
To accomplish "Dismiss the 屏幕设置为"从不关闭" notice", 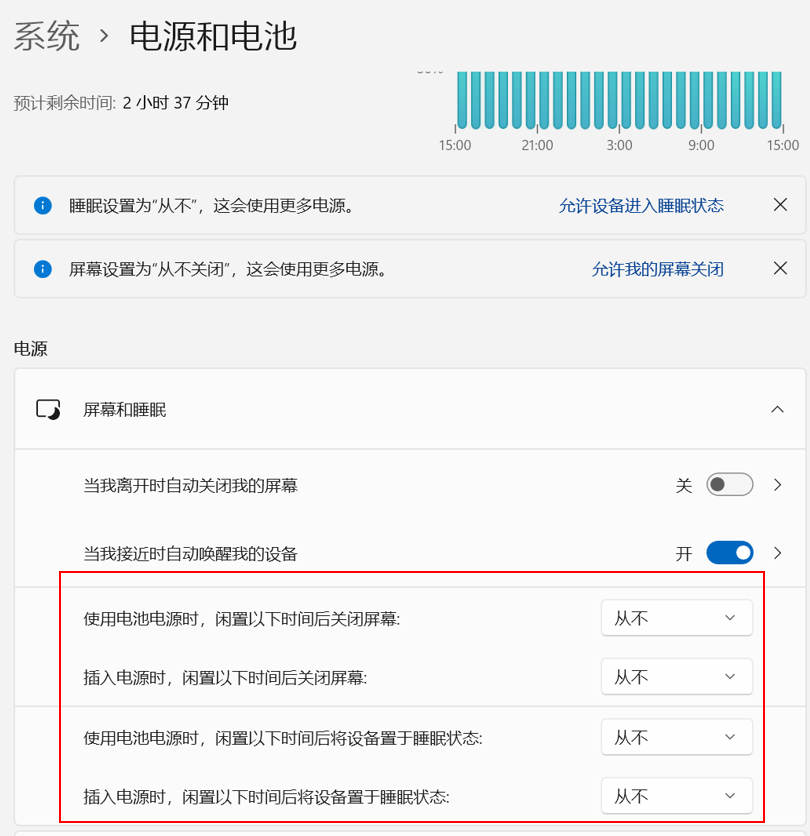I will coord(781,268).
